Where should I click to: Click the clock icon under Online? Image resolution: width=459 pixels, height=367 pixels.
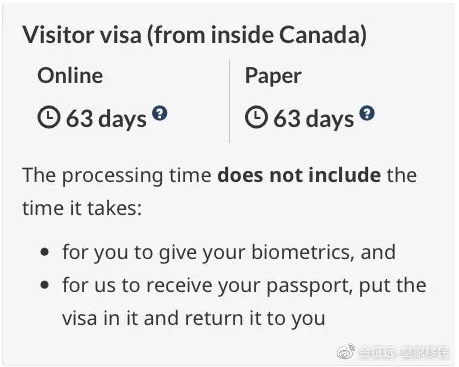(x=49, y=118)
